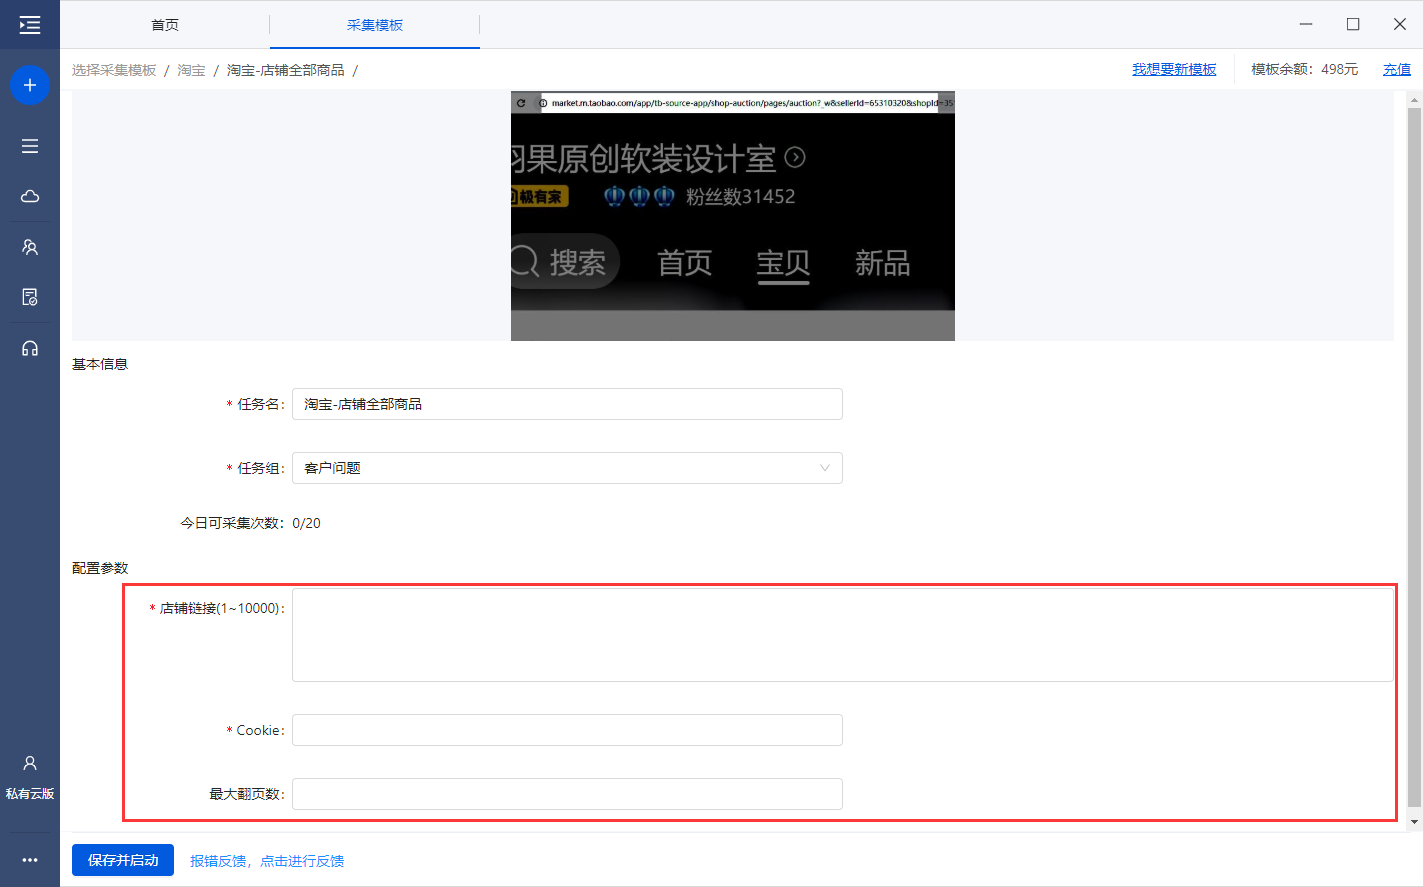Viewport: 1424px width, 887px height.
Task: Focus the 任务名 input field
Action: [567, 404]
